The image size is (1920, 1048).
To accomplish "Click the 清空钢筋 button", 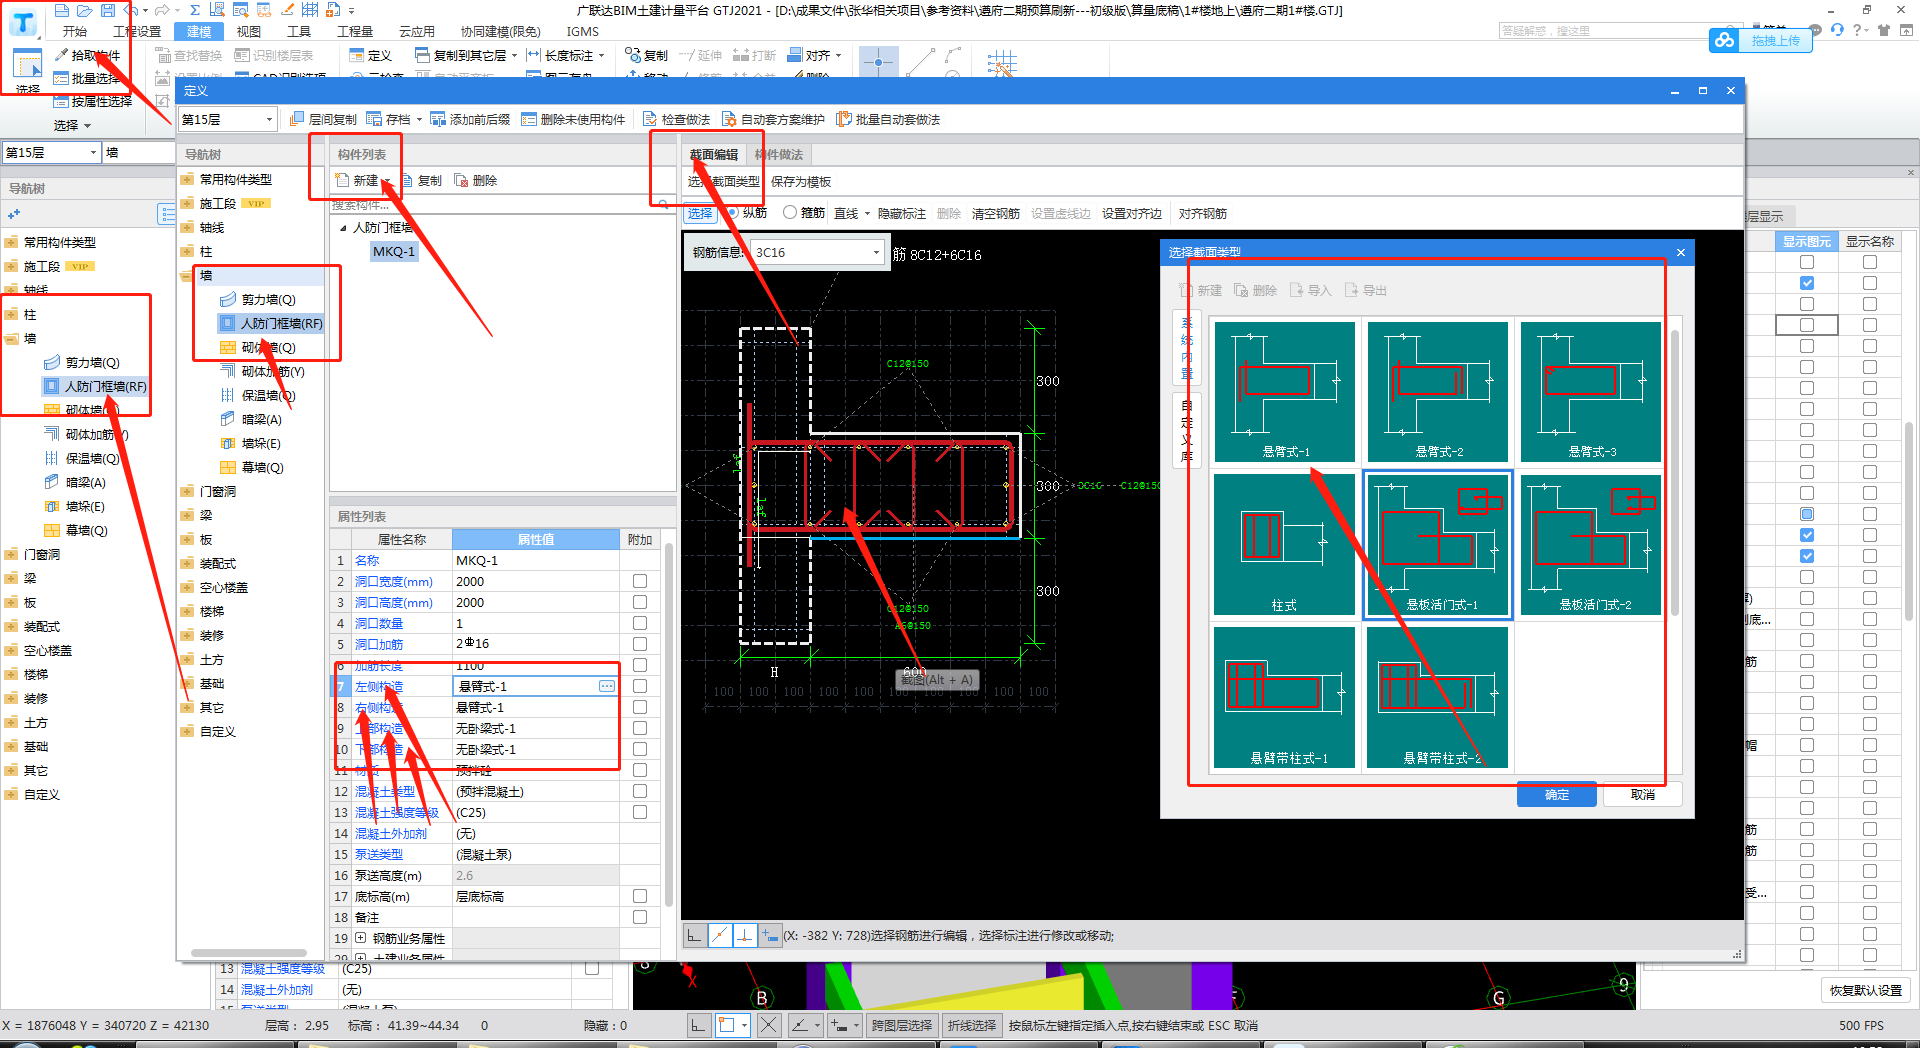I will coord(996,213).
